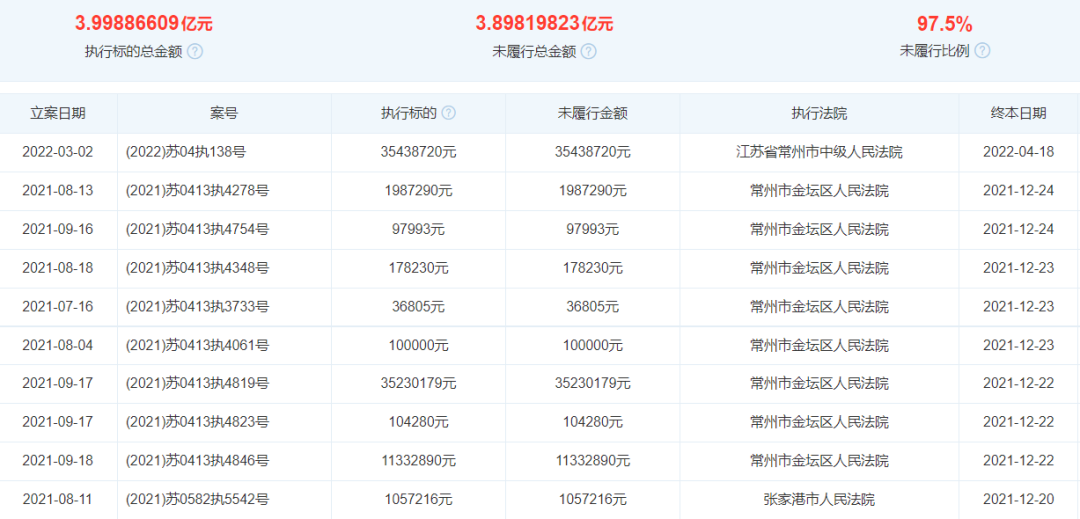Open case (2021)苏0413执4278号
Image resolution: width=1080 pixels, height=519 pixels.
coord(197,191)
